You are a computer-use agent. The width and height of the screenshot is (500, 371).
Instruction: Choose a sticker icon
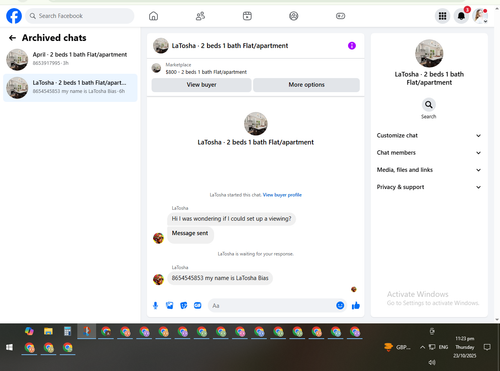[x=184, y=305]
